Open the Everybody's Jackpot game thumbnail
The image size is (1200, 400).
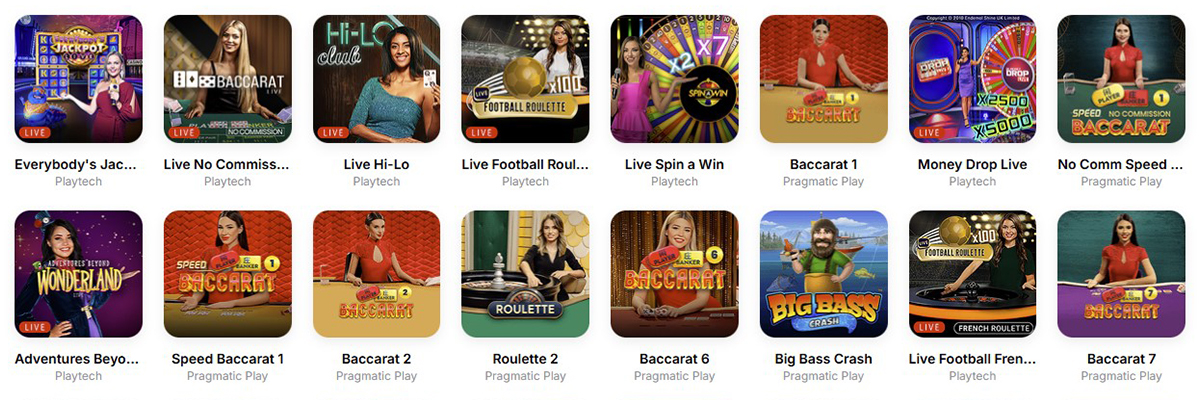78,79
